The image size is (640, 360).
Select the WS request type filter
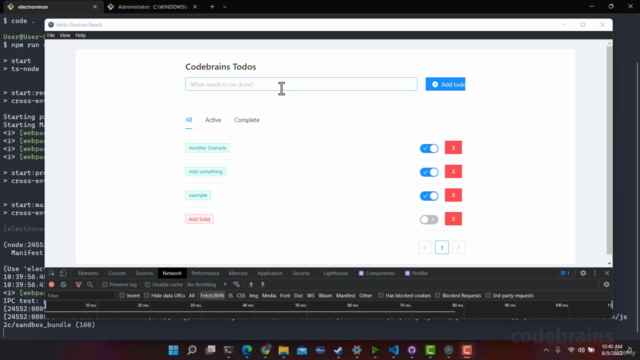(311, 295)
